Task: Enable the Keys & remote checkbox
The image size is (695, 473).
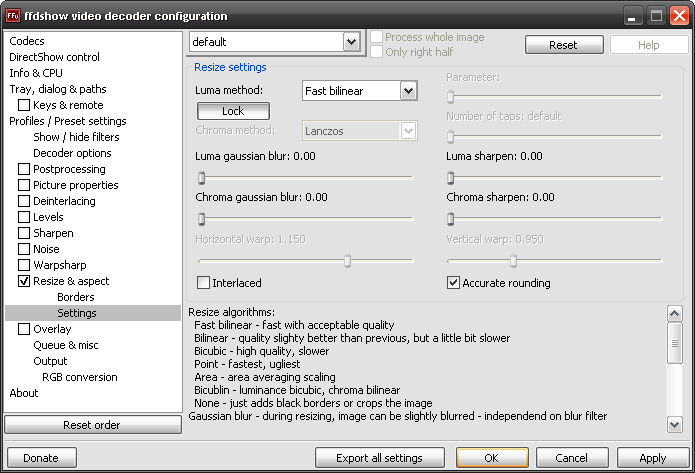Action: pos(24,105)
